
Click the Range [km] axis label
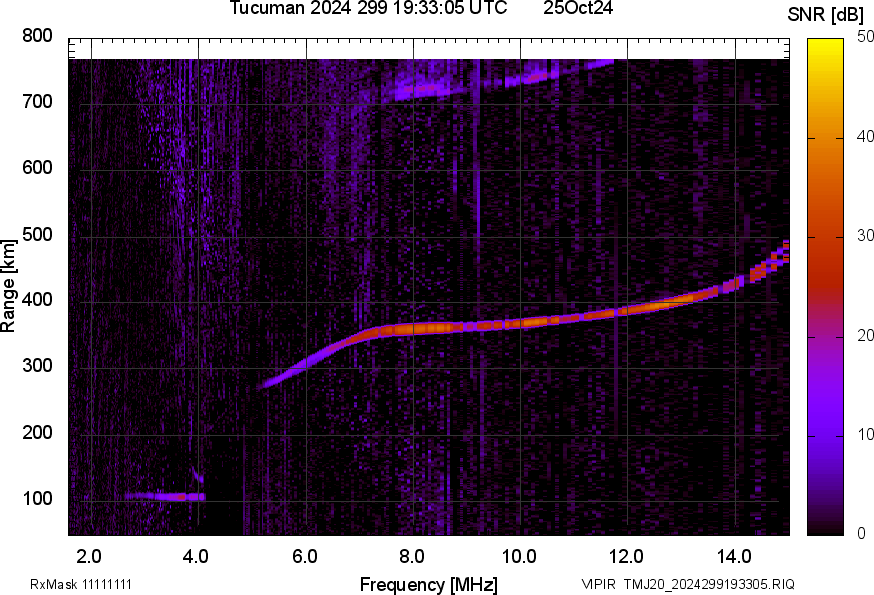[9, 287]
